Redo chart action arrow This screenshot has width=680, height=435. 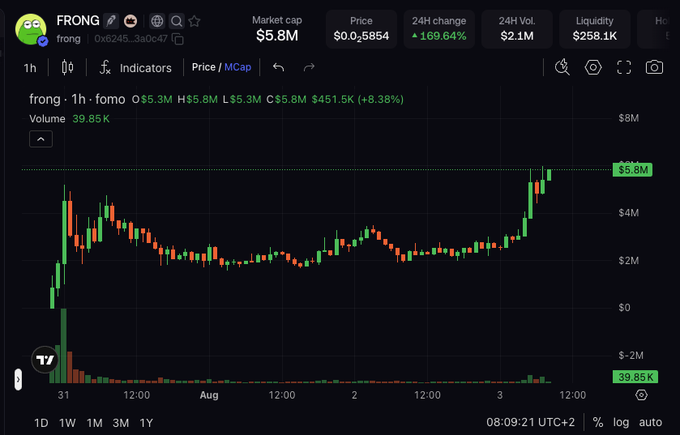[309, 67]
